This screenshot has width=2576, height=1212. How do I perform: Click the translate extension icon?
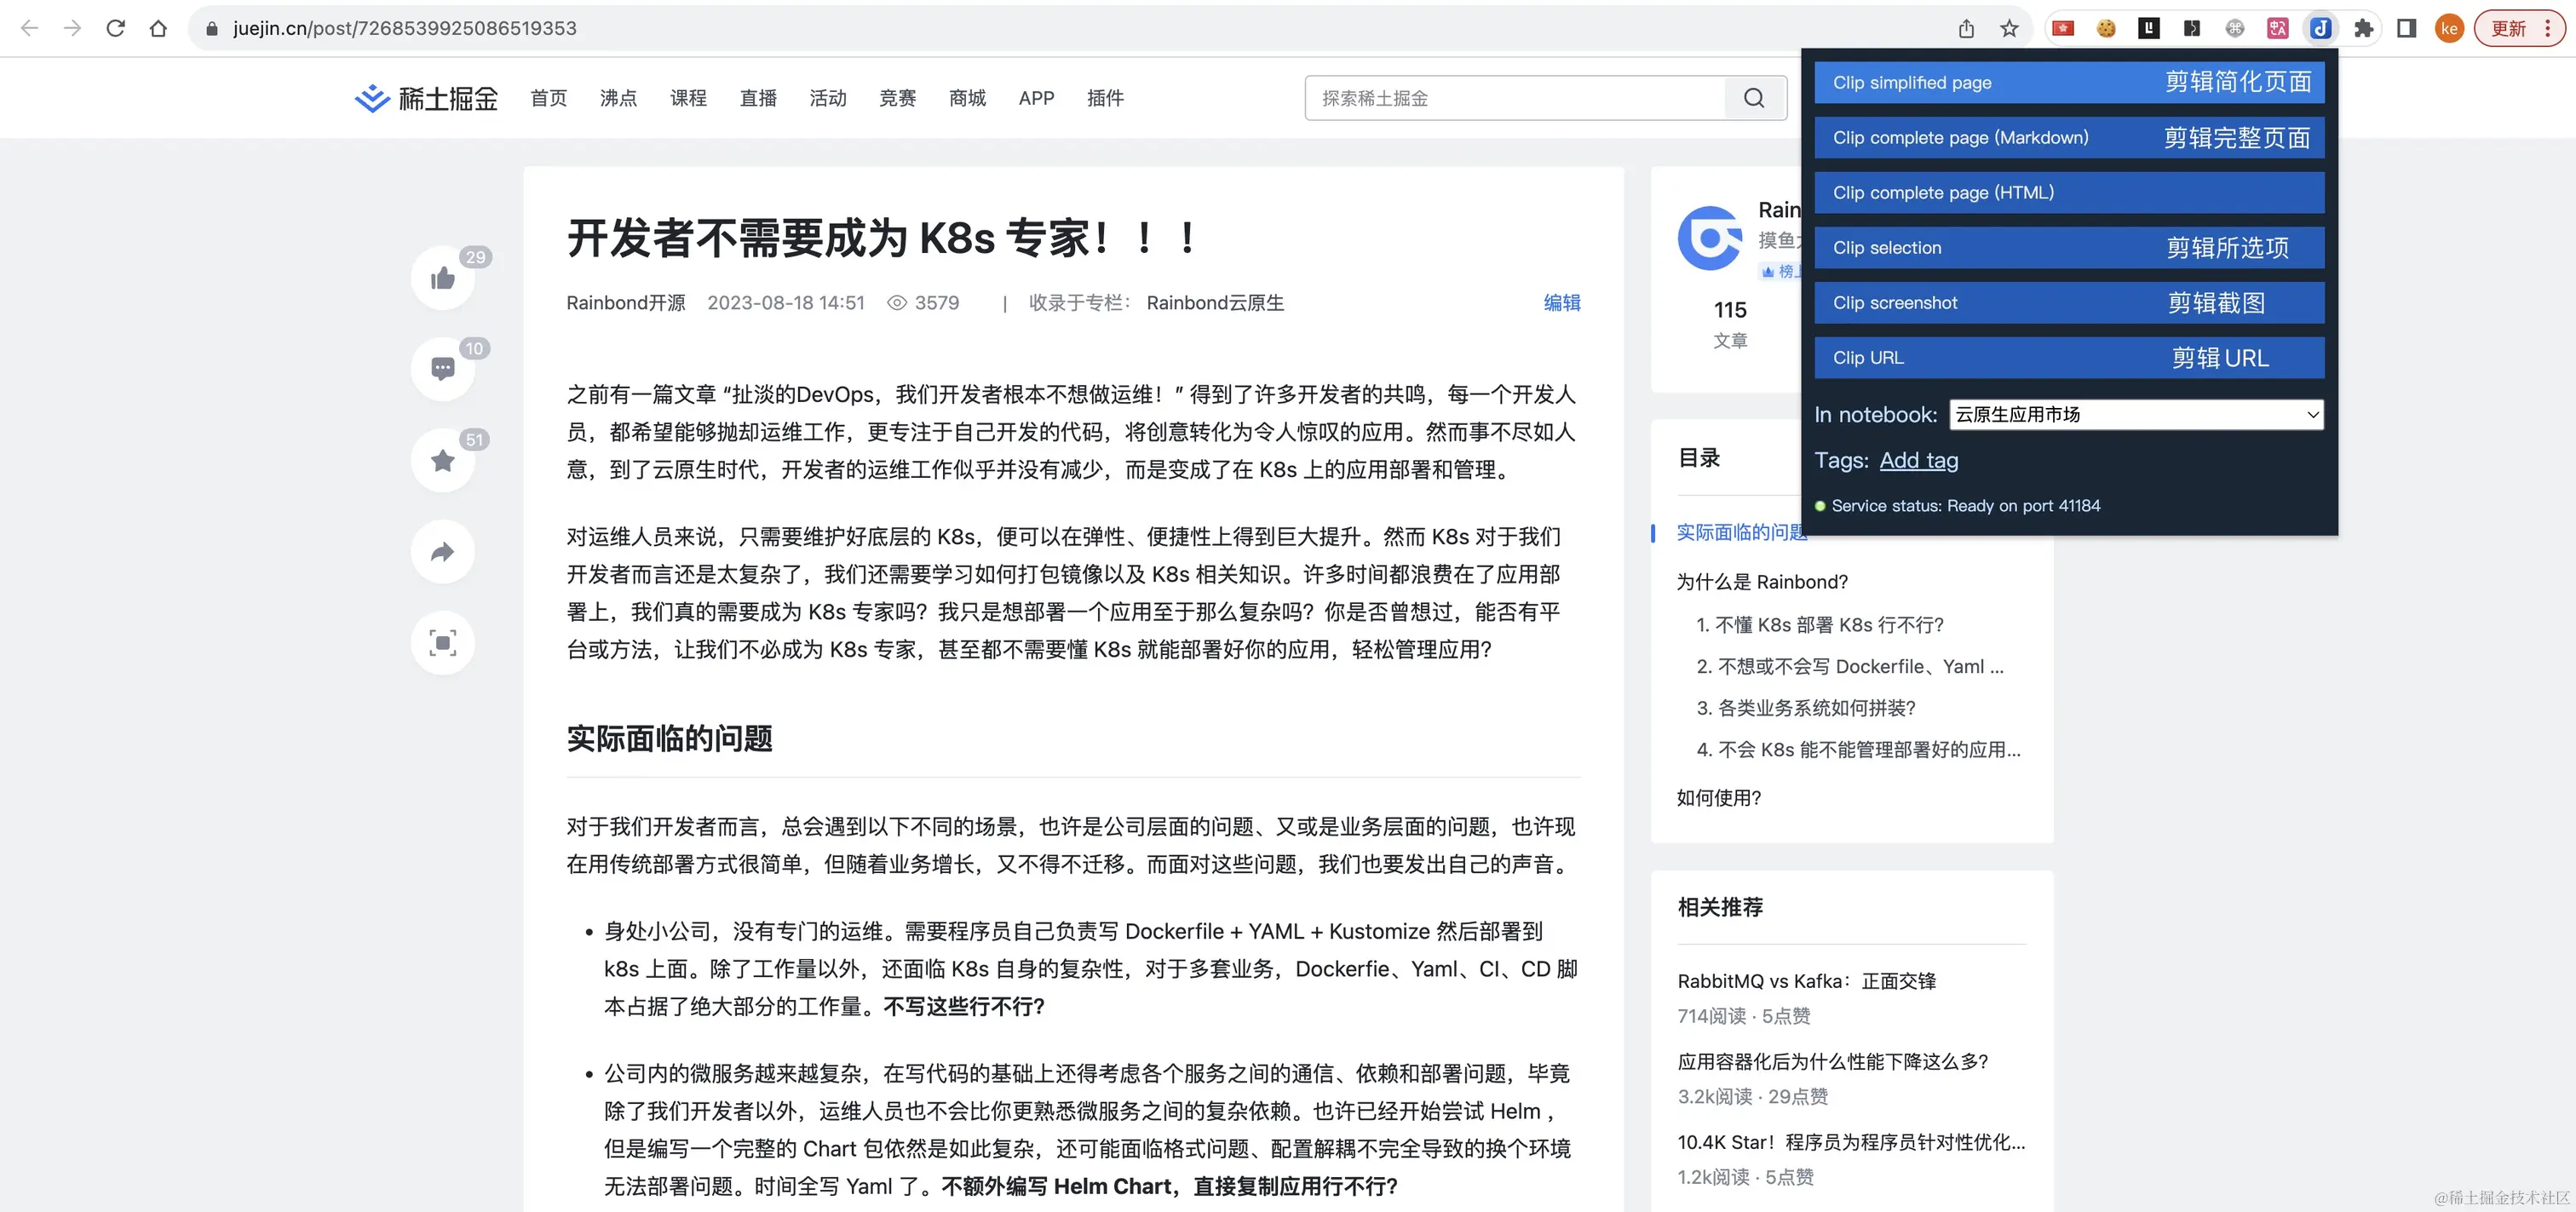(2278, 28)
